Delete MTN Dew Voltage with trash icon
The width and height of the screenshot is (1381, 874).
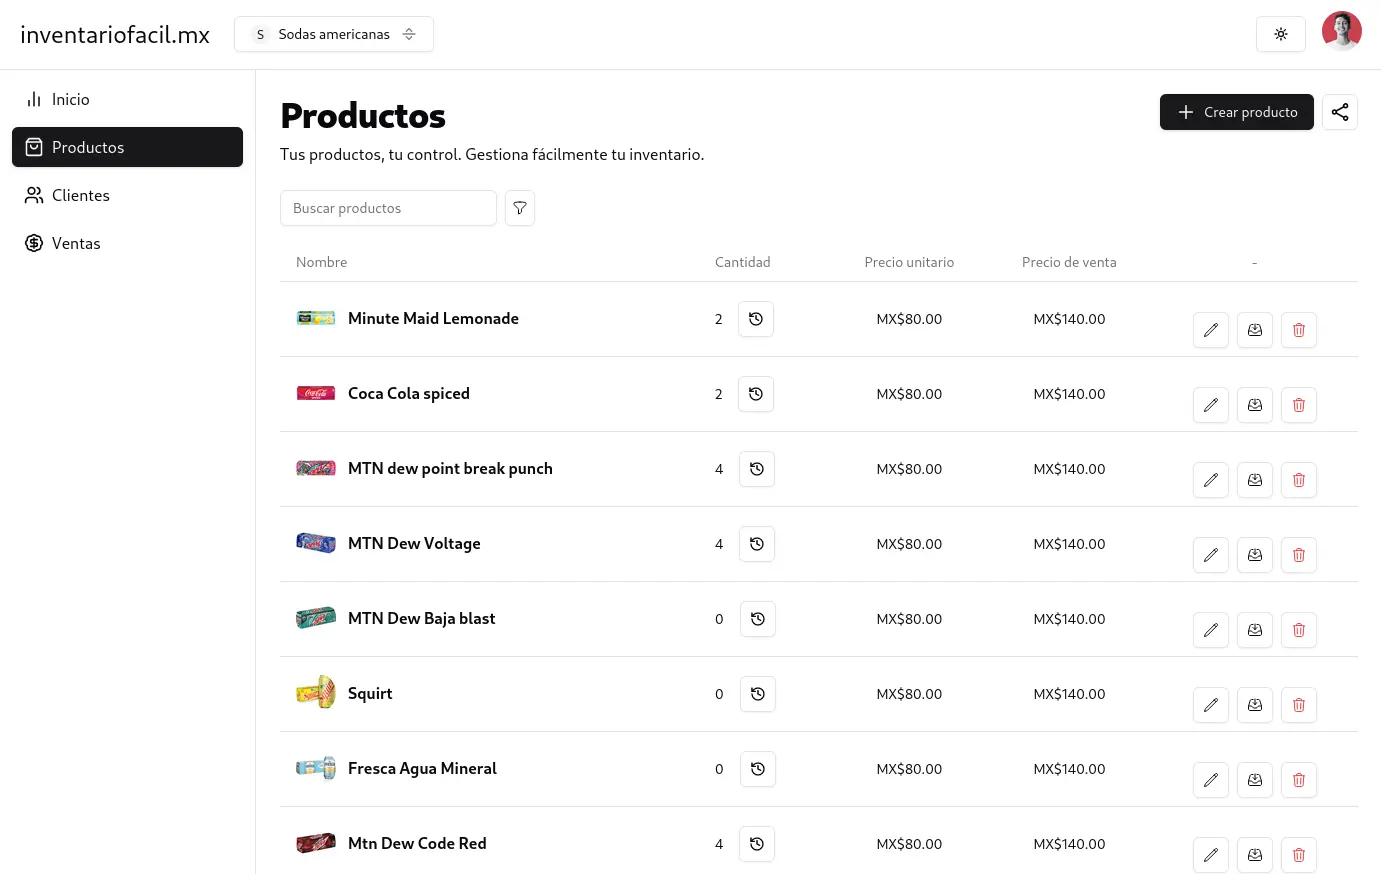coord(1299,555)
